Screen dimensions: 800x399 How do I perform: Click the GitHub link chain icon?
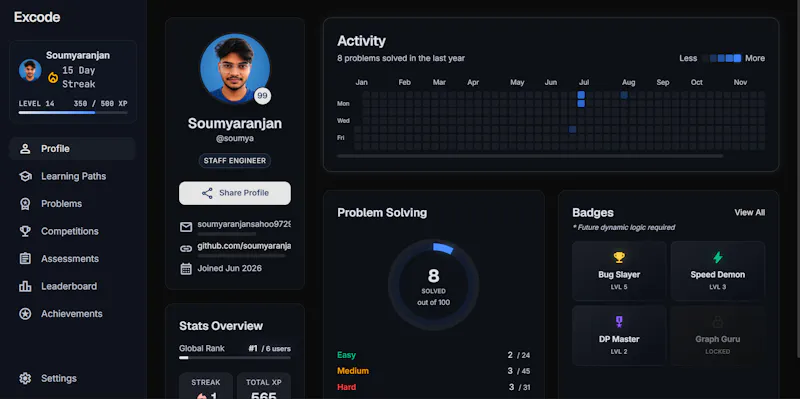click(186, 249)
